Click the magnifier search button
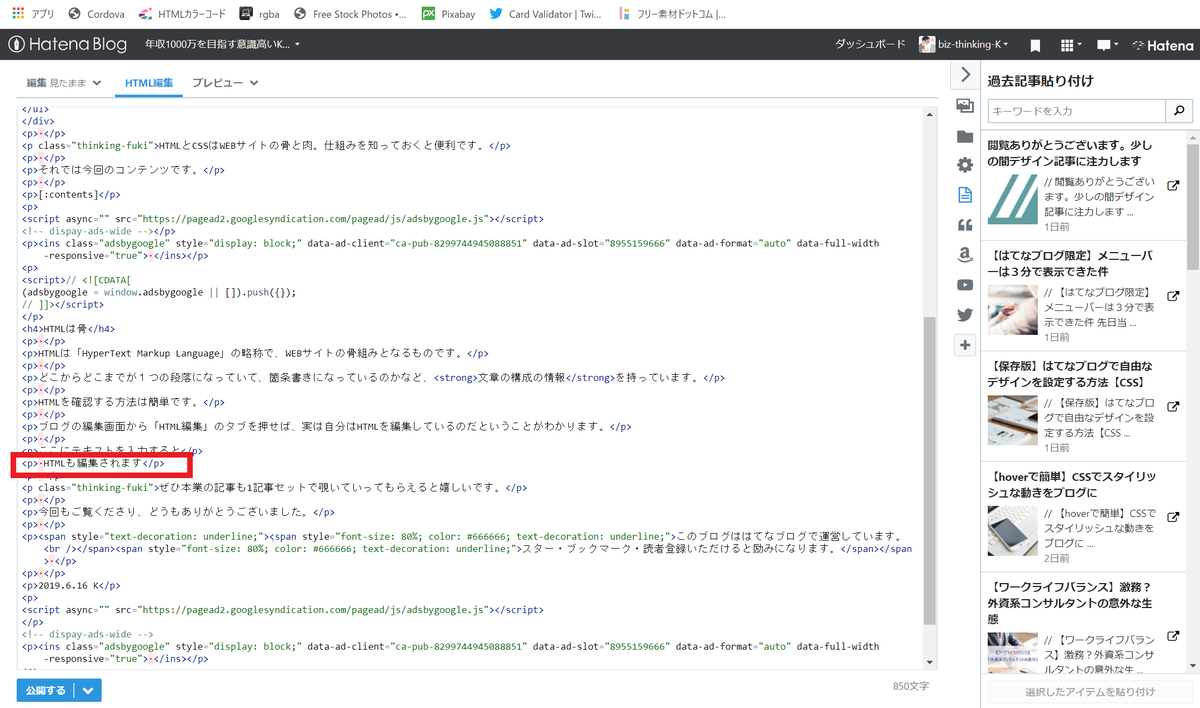Screen dimensions: 1200x708 tap(1179, 111)
